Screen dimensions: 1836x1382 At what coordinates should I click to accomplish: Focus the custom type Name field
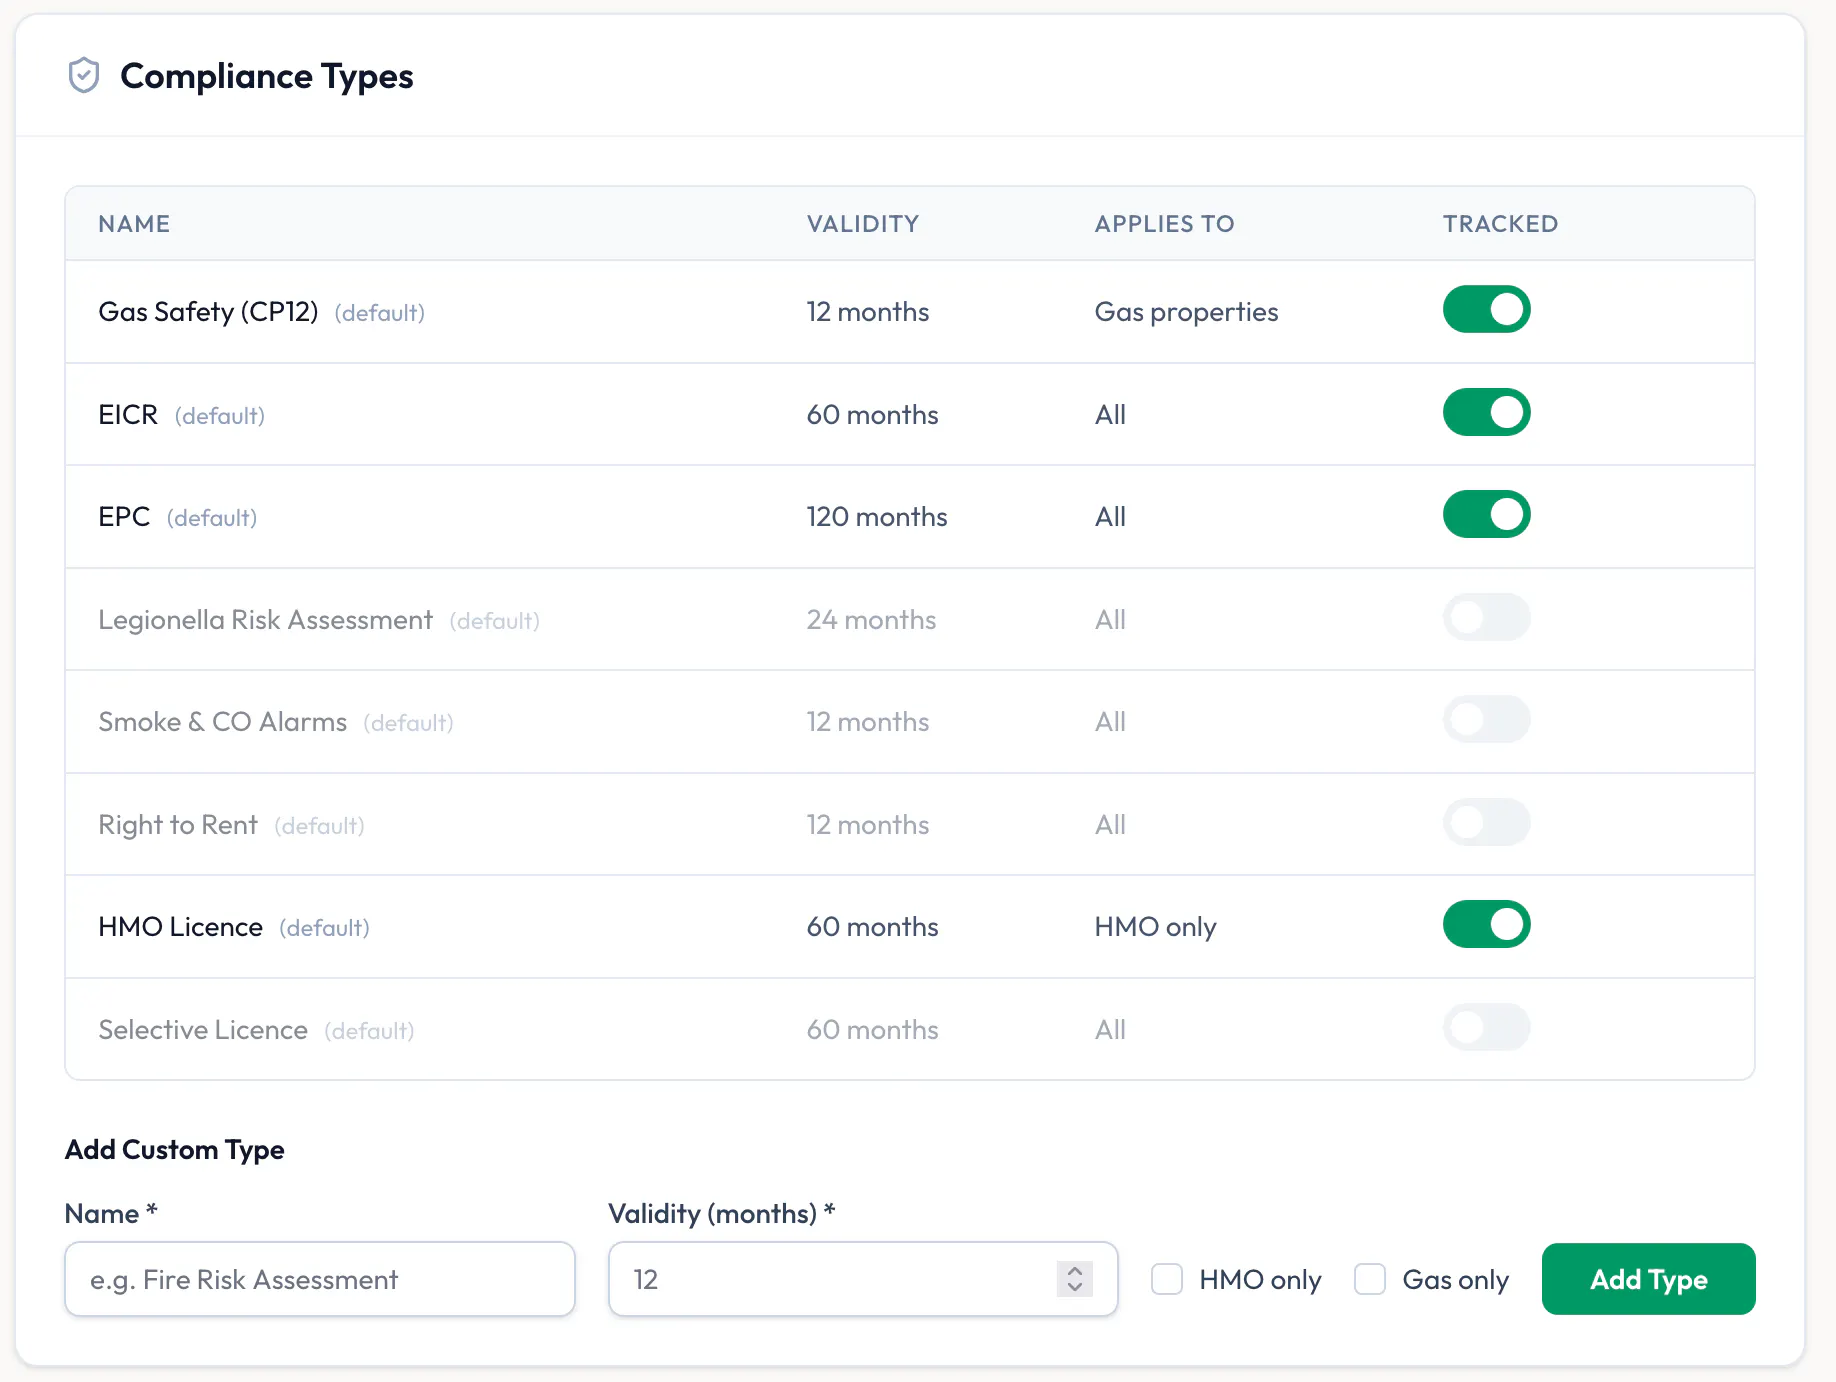pos(320,1279)
